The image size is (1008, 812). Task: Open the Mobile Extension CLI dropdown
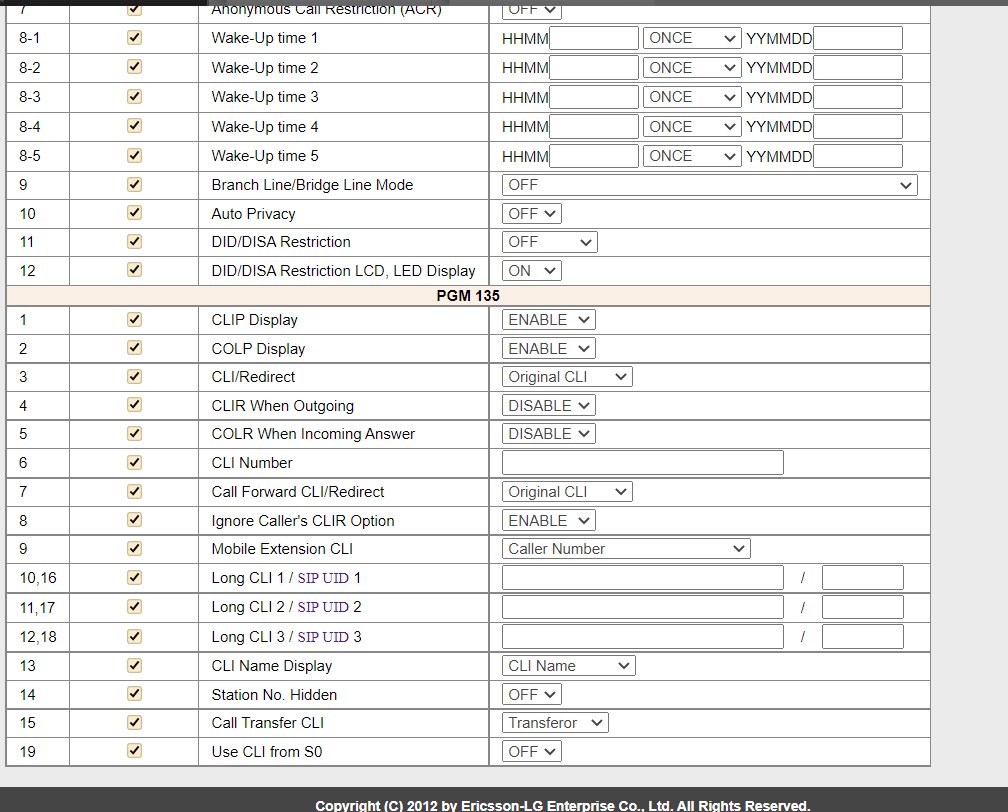click(x=625, y=549)
